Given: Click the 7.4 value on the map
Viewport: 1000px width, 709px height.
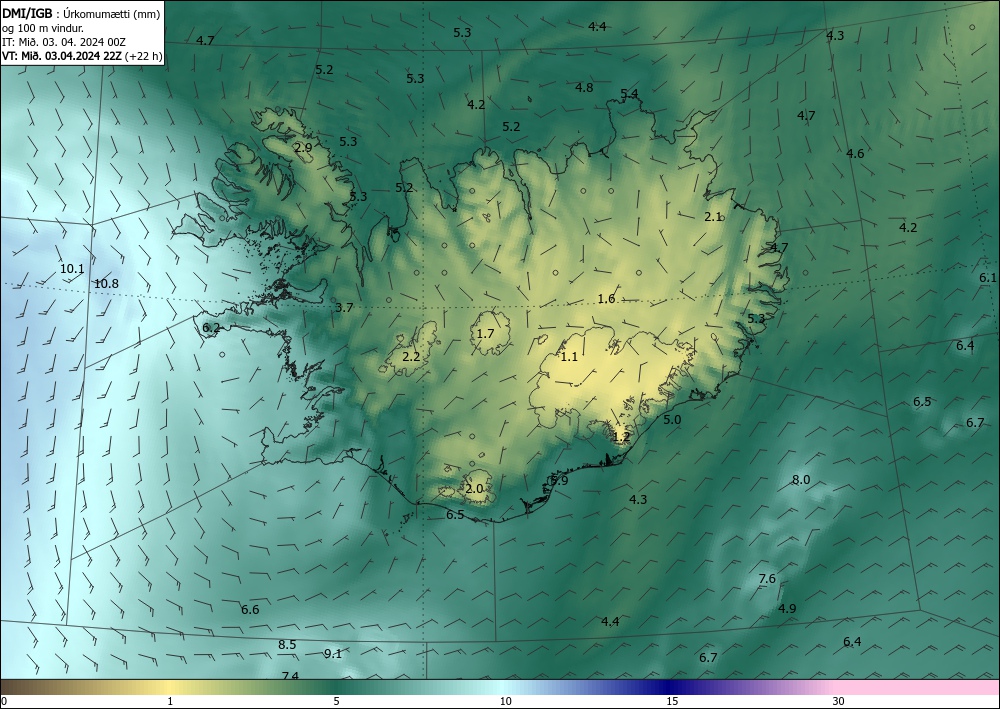Looking at the screenshot, I should click(290, 675).
